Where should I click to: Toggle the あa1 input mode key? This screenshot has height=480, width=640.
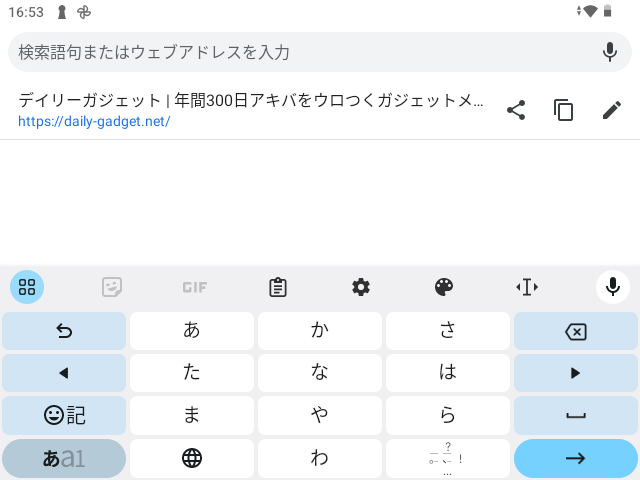[64, 459]
